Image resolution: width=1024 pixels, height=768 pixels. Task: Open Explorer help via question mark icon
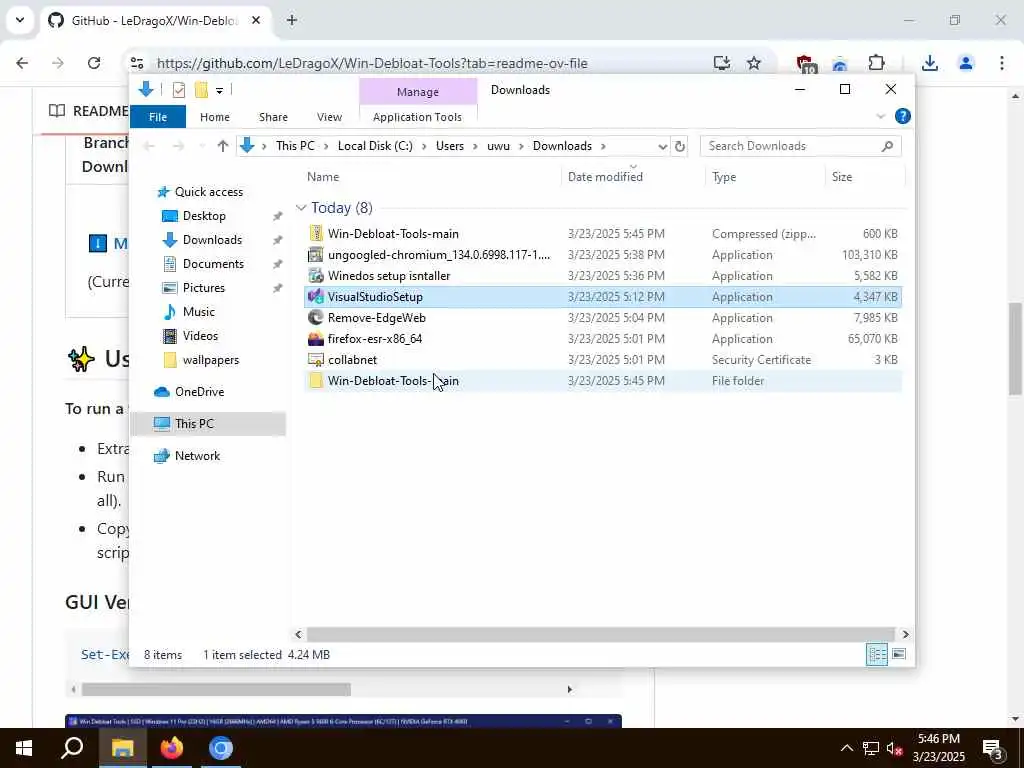(x=903, y=116)
